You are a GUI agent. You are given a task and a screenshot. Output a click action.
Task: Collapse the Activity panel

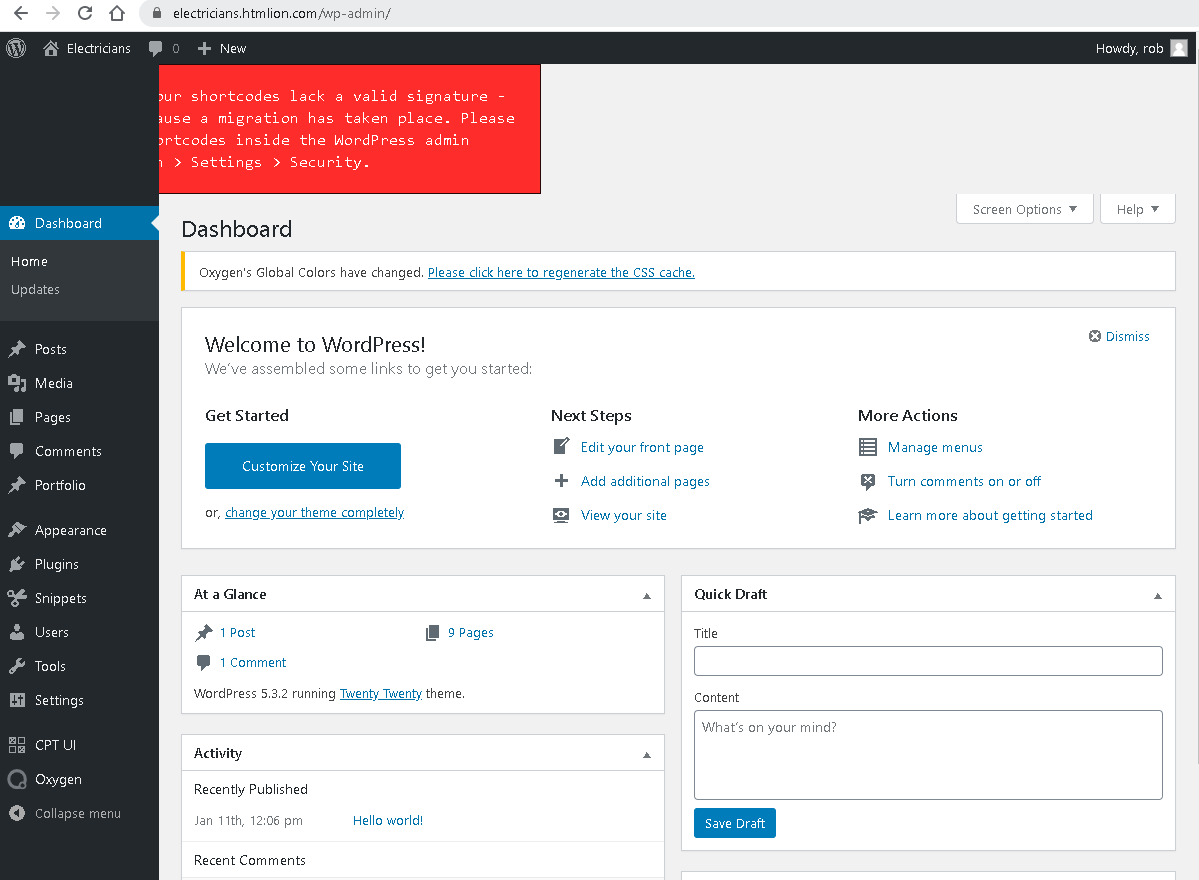pos(648,753)
